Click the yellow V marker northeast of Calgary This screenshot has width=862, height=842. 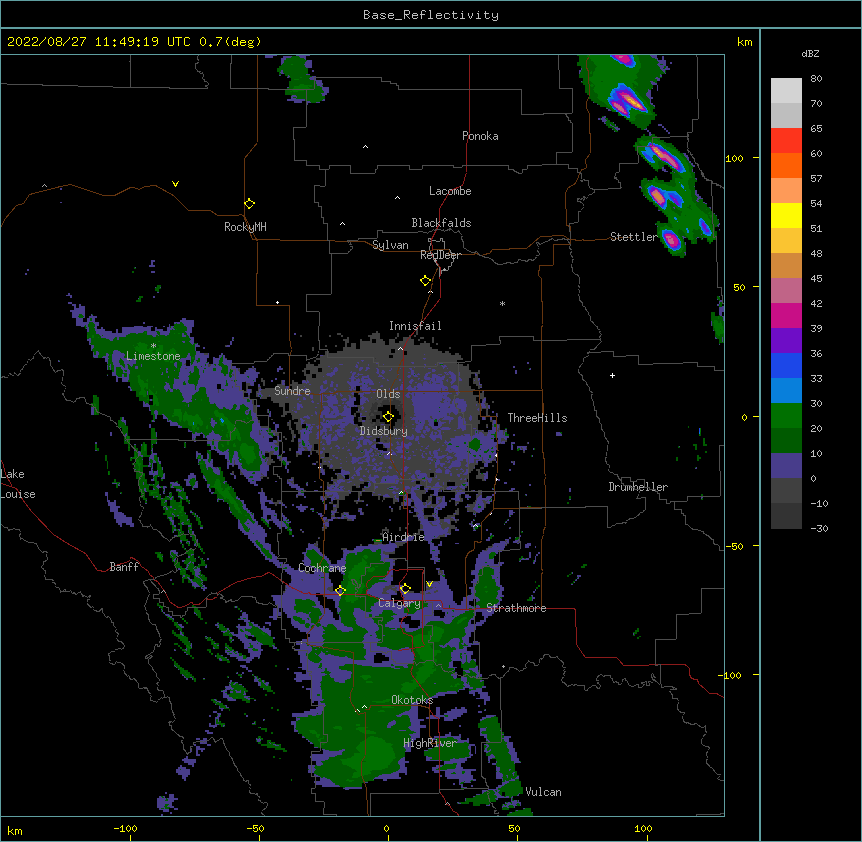[x=429, y=584]
